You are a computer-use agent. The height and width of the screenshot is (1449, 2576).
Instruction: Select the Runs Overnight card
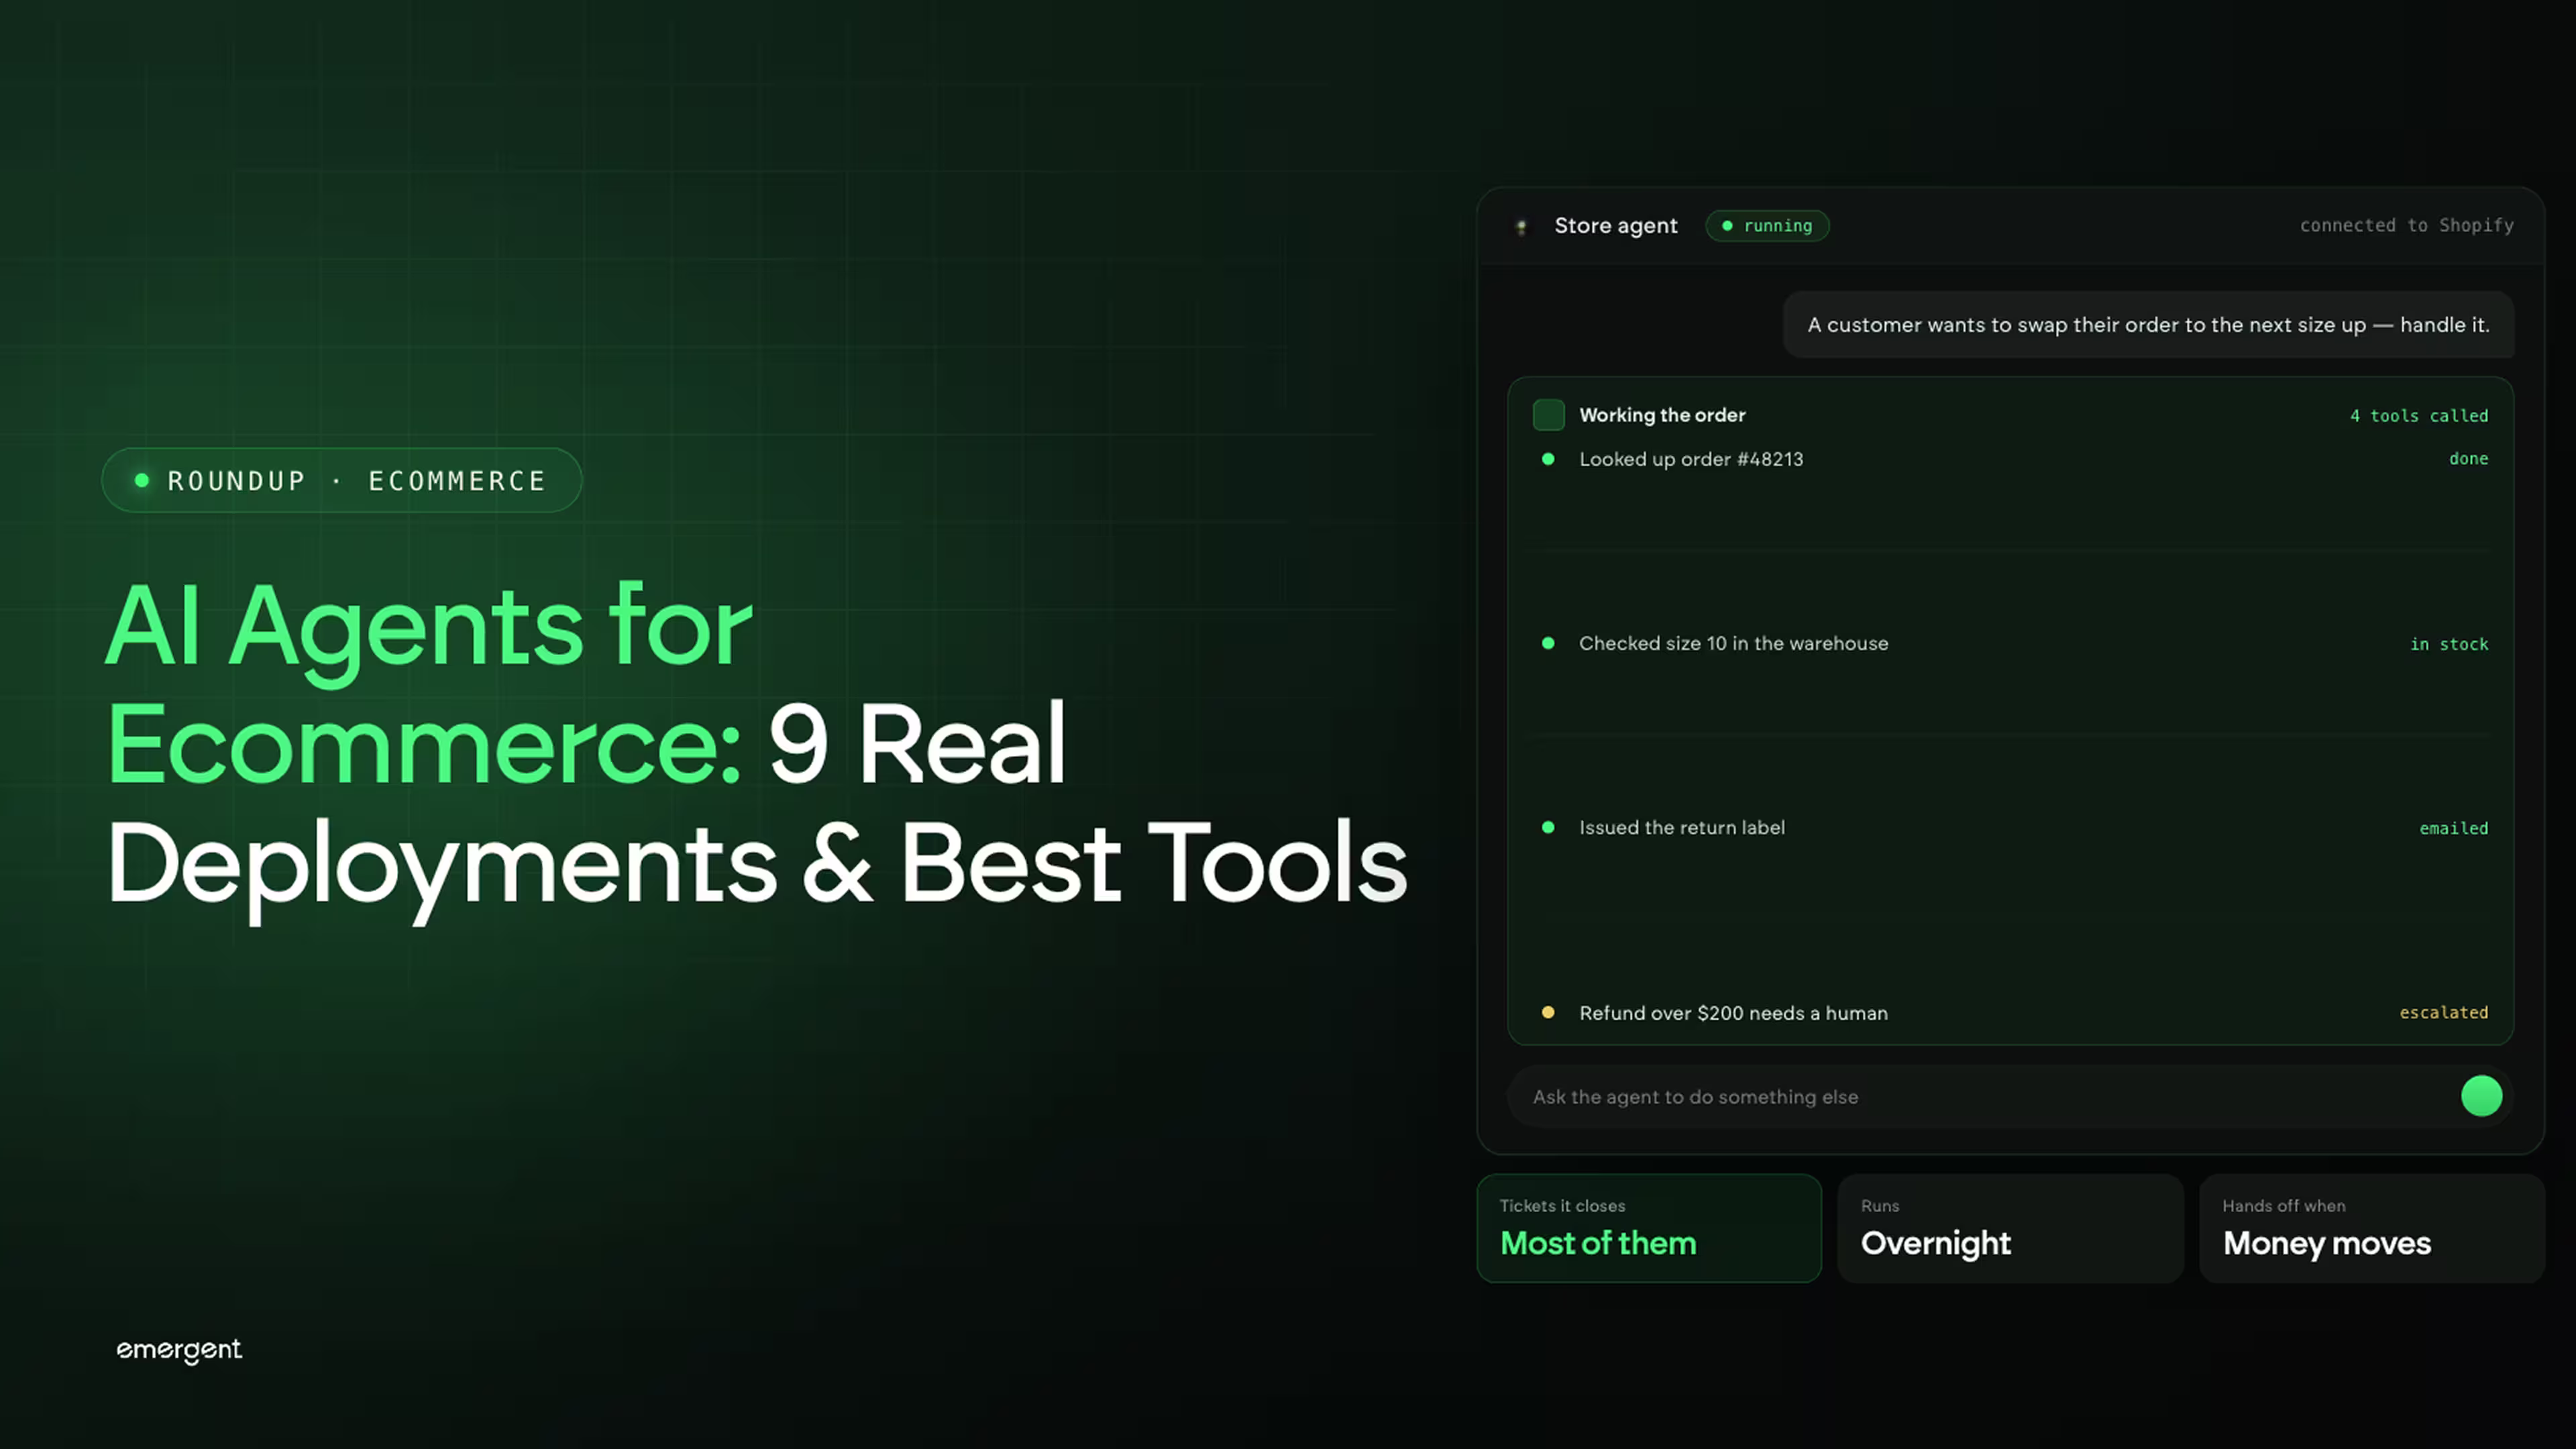tap(2010, 1228)
